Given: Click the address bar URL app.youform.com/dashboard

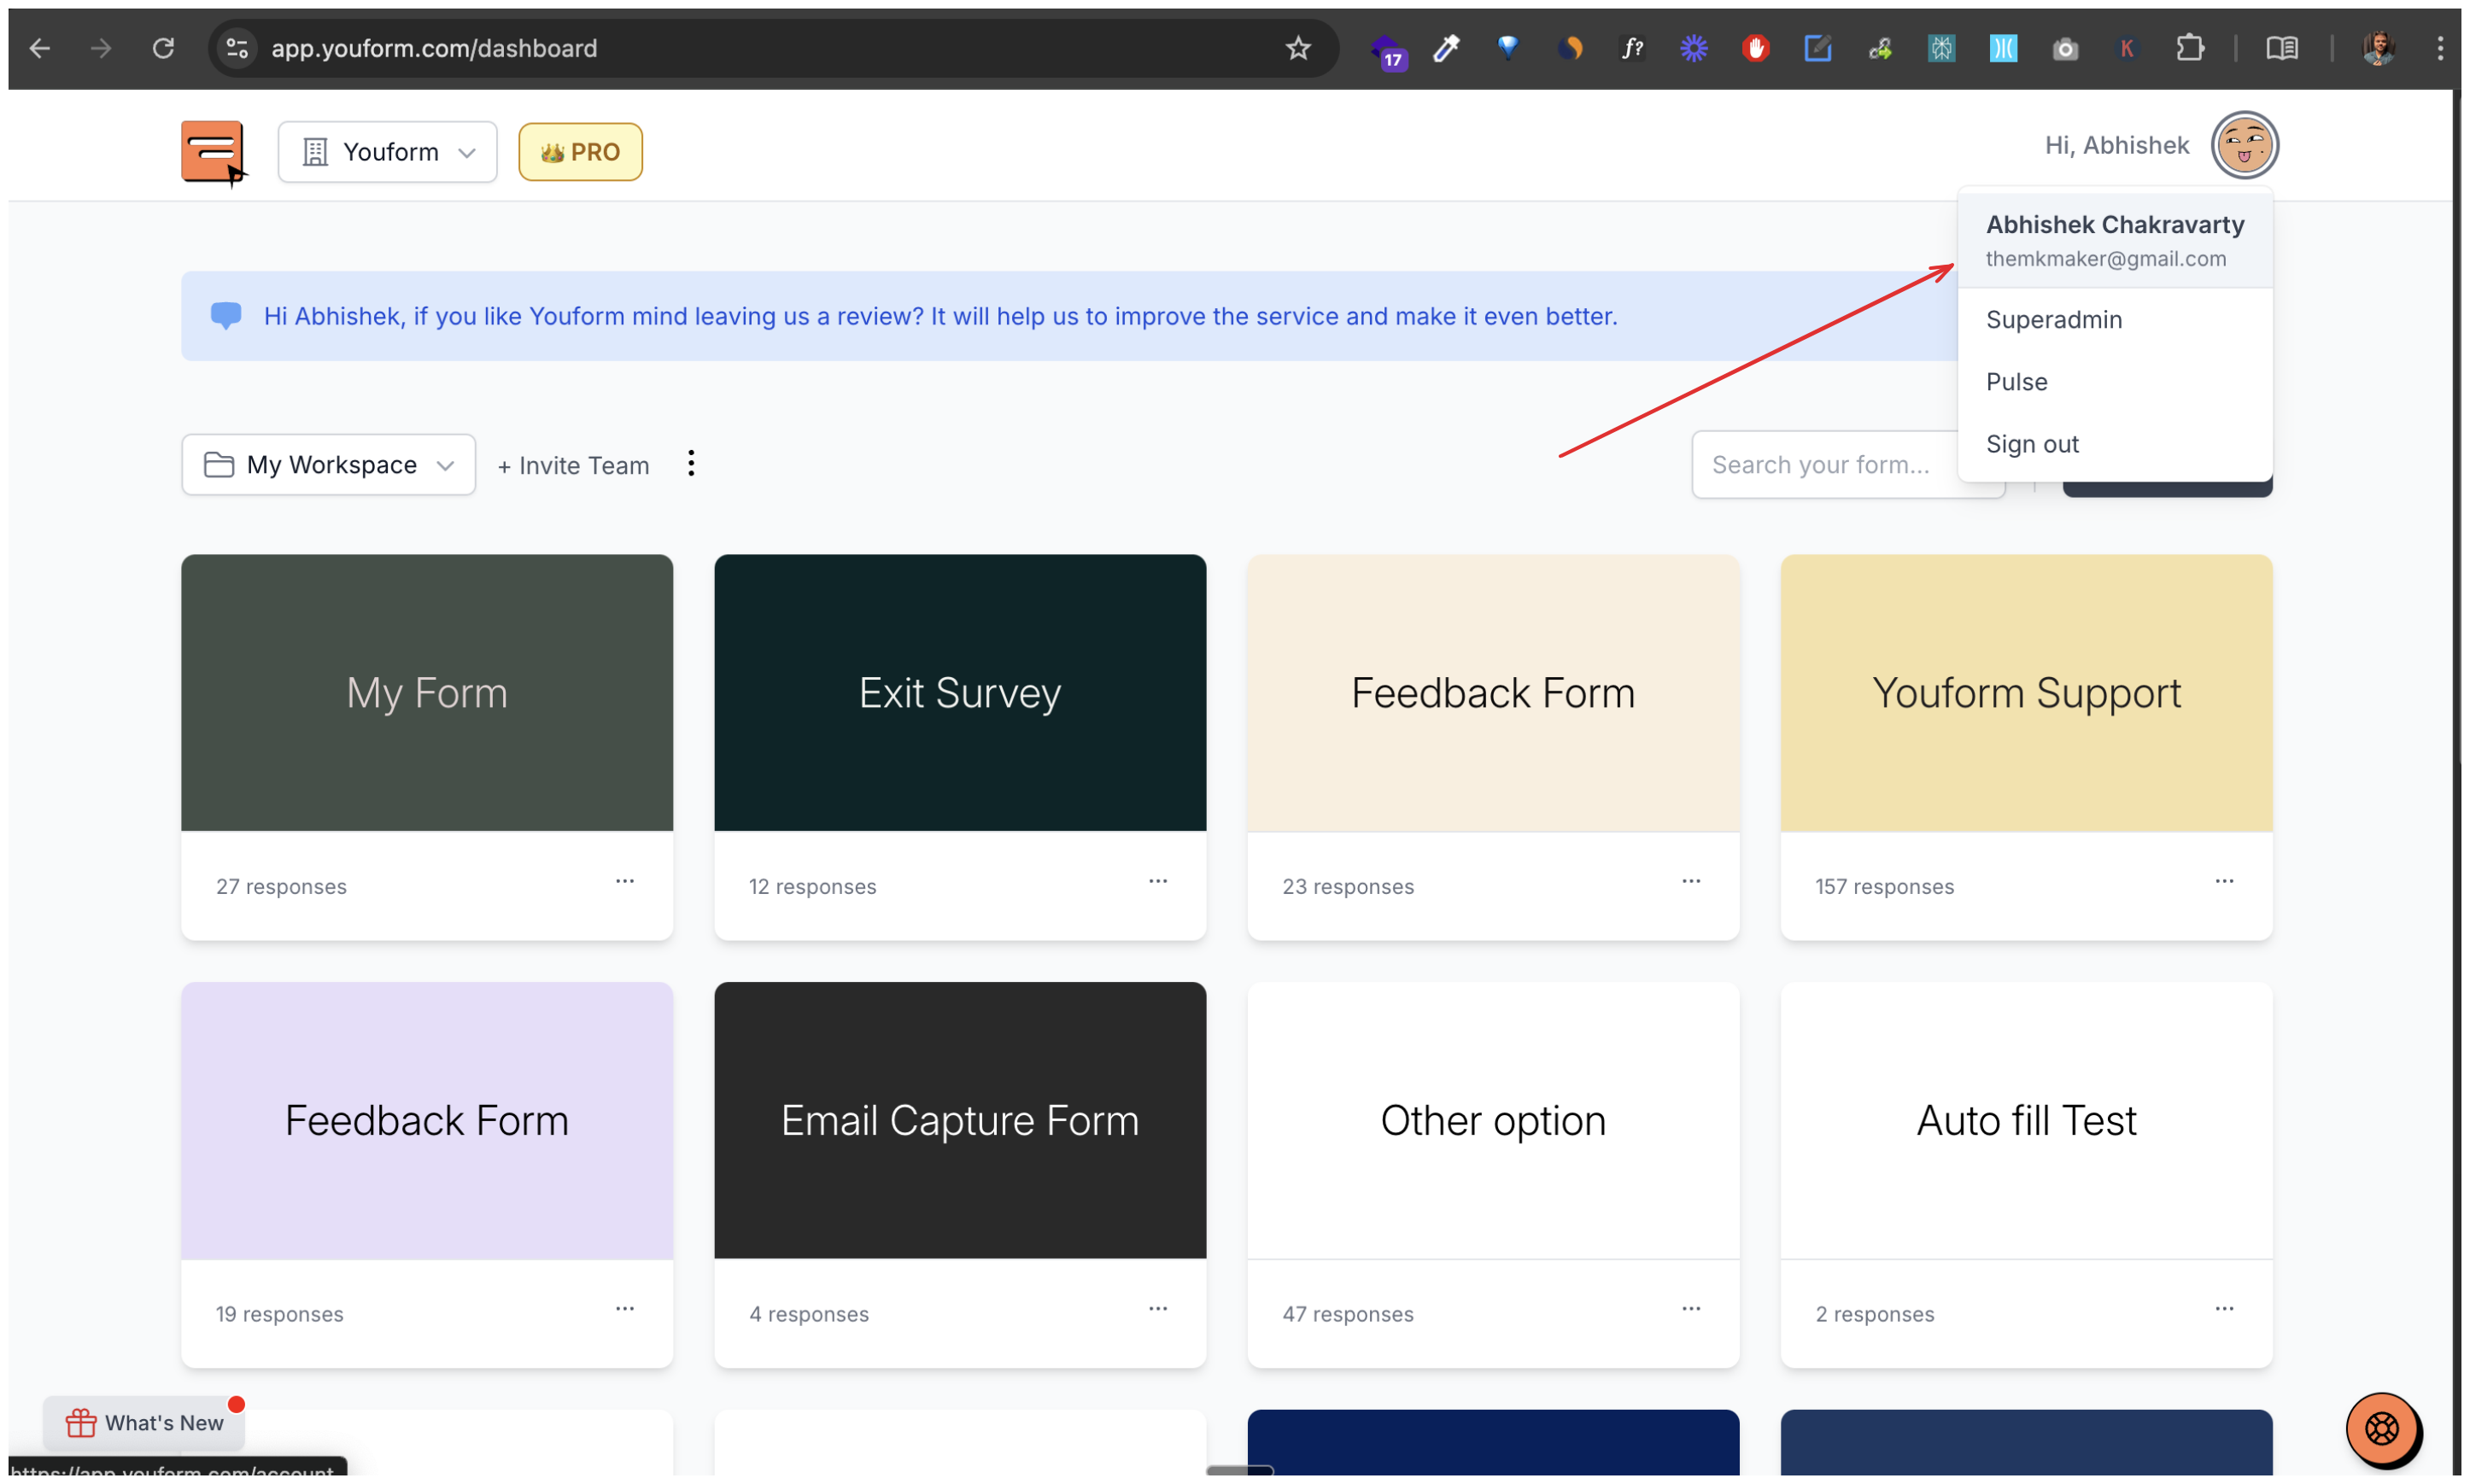Looking at the screenshot, I should (434, 48).
